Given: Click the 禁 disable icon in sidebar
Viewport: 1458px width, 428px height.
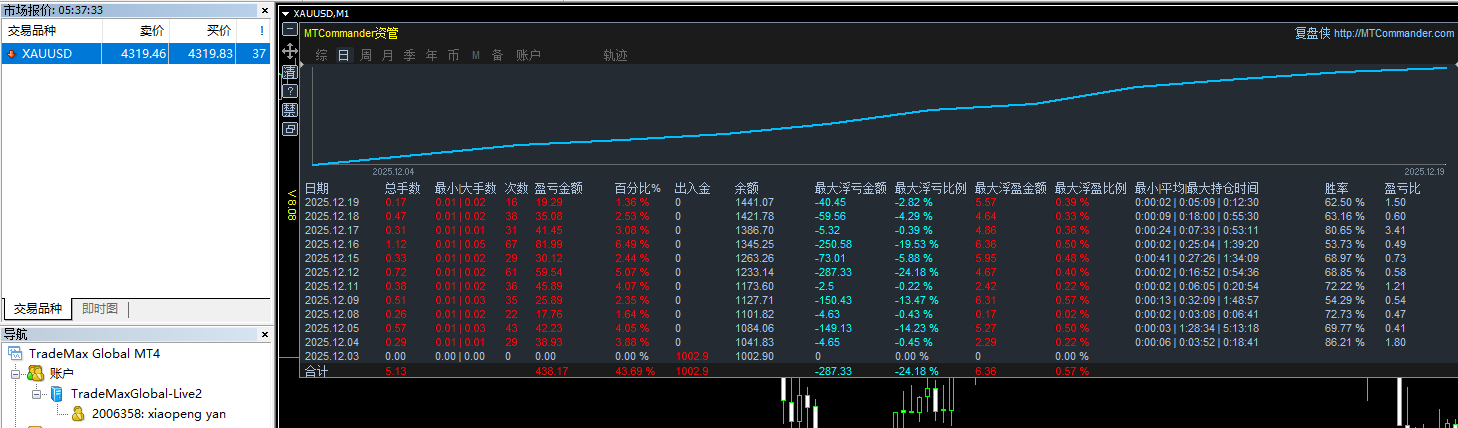Looking at the screenshot, I should point(290,110).
